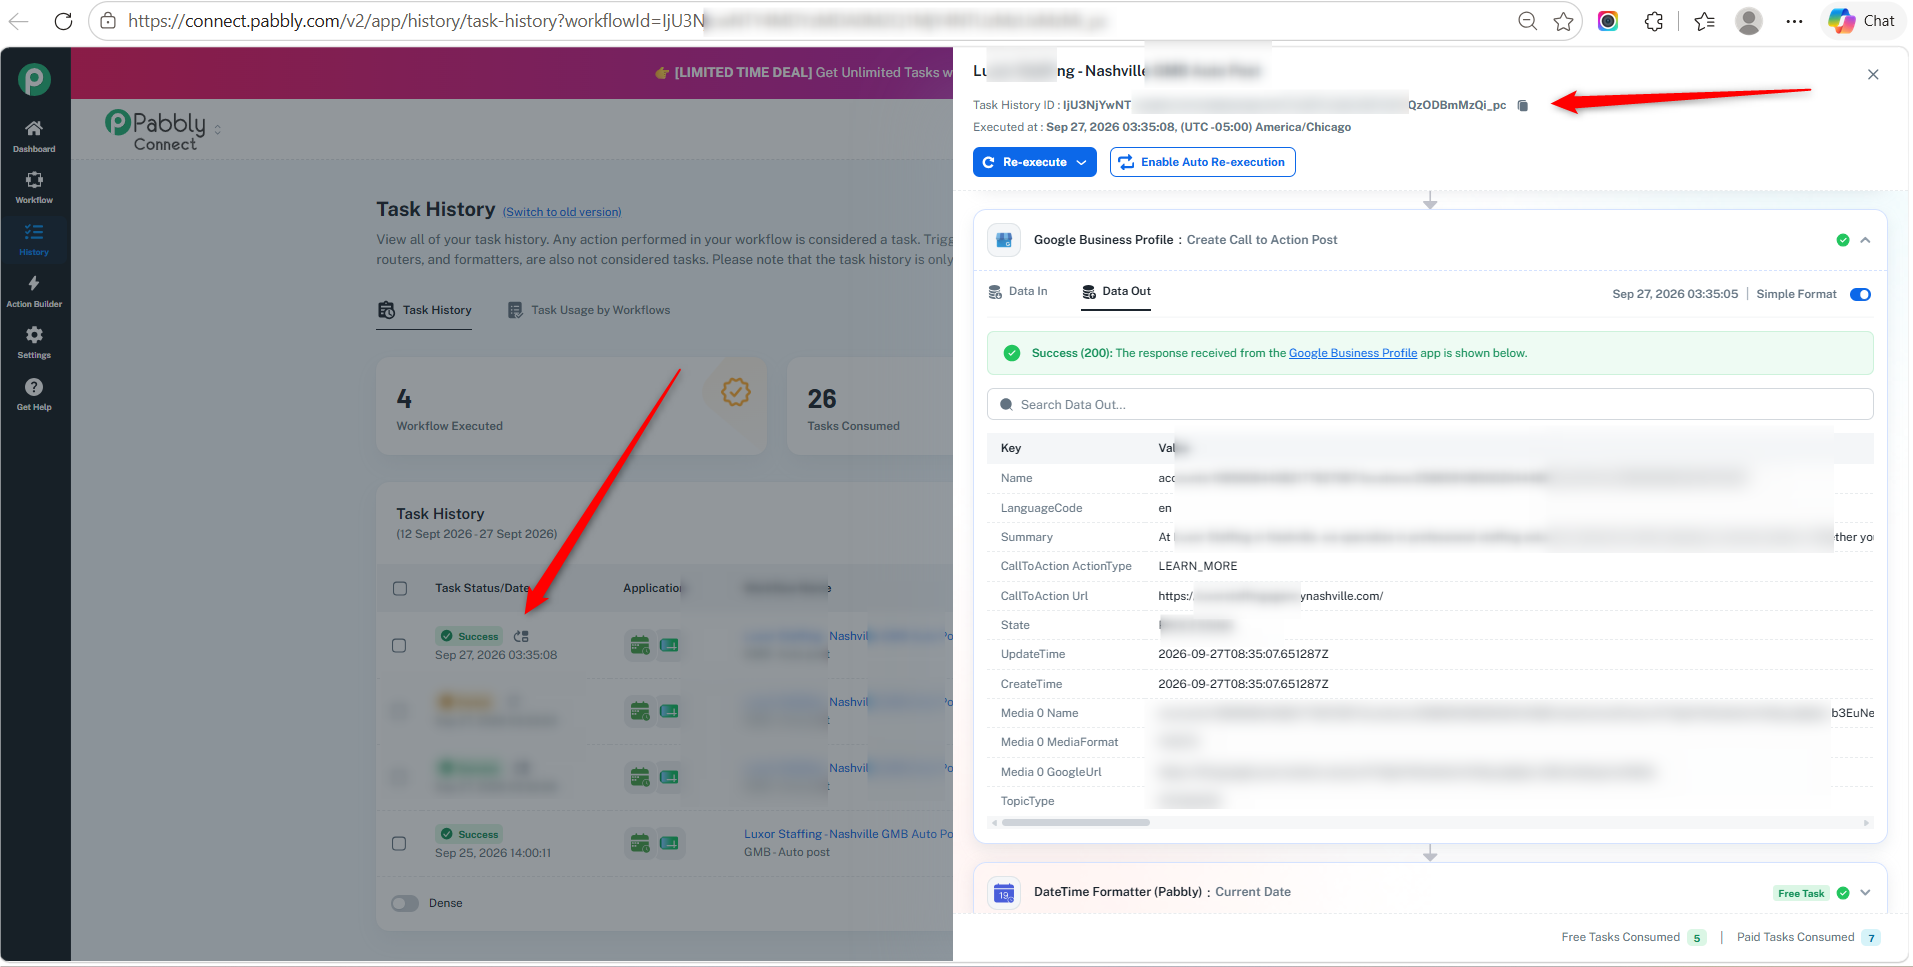Viewport: 1913px width, 967px height.
Task: Open the Task Usage by Workflows tab
Action: pyautogui.click(x=589, y=310)
